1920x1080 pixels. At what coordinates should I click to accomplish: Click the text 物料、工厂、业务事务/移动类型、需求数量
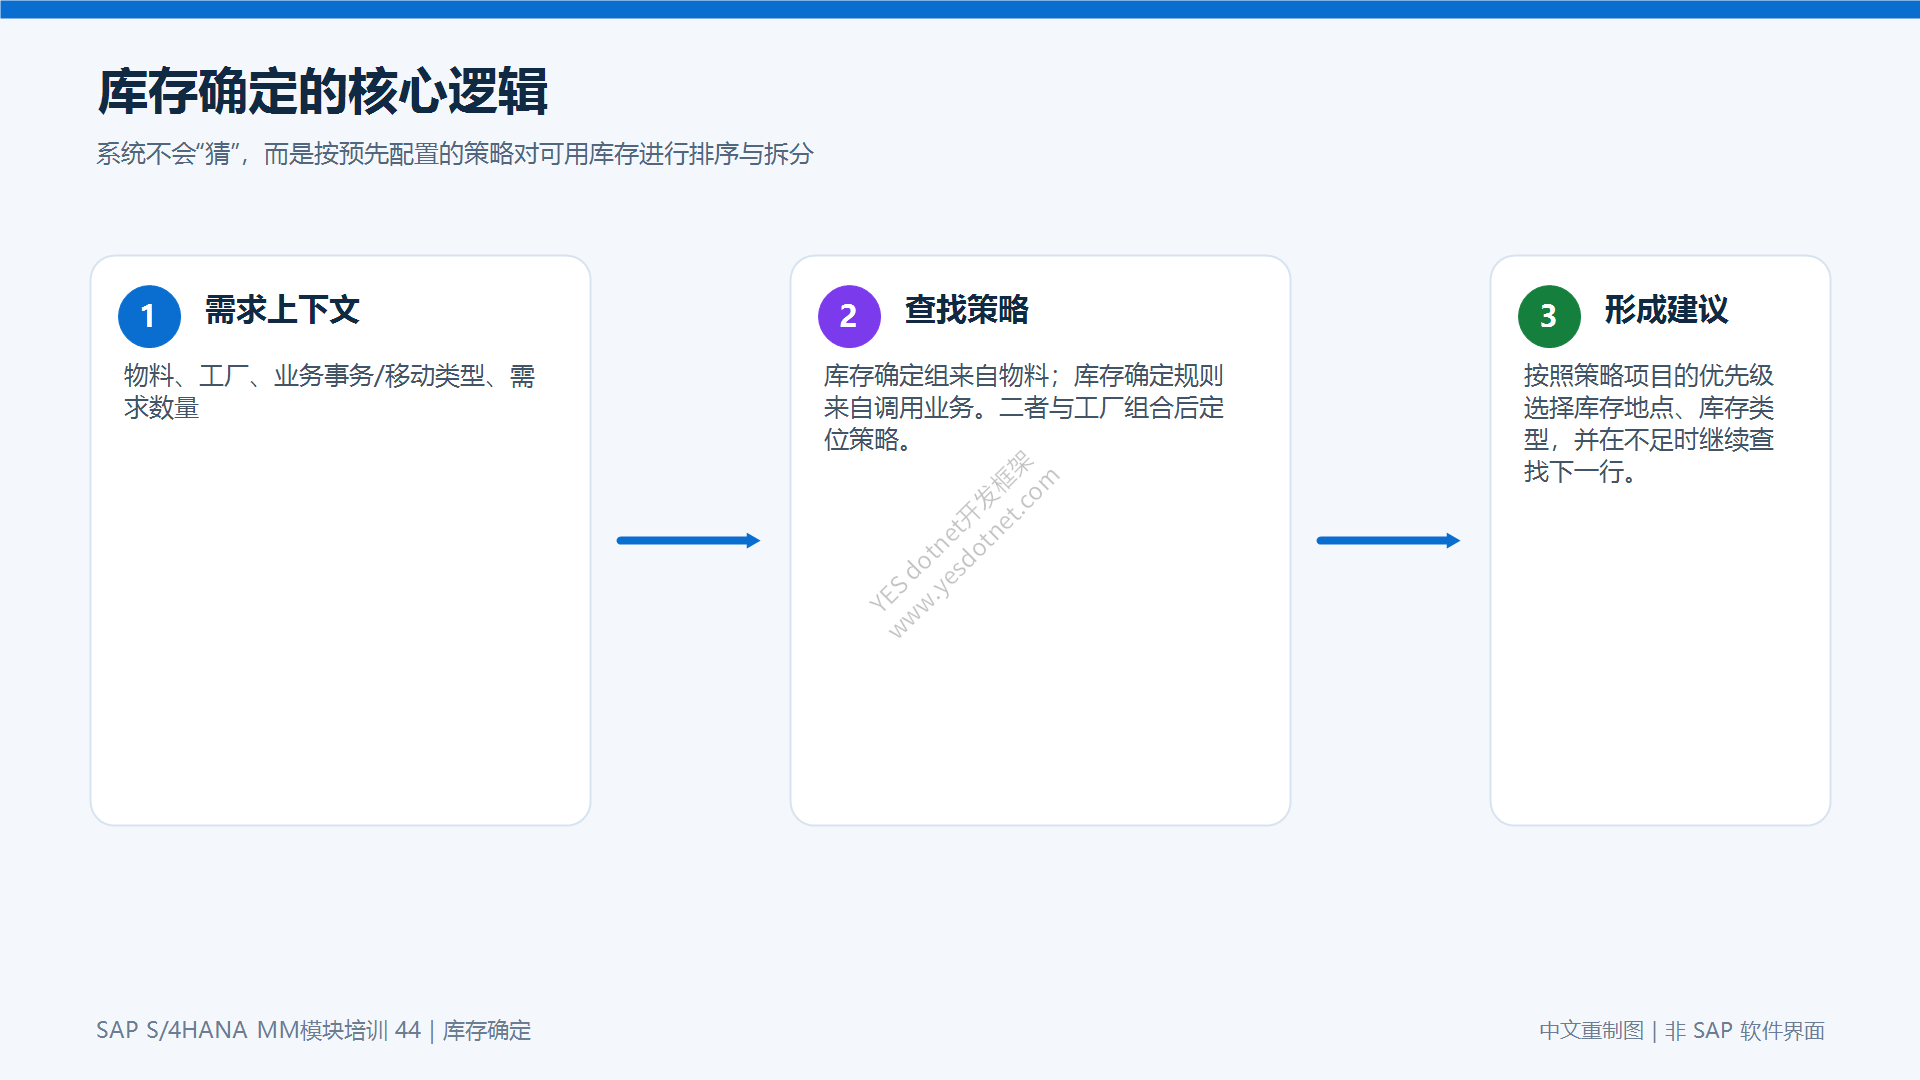(330, 392)
